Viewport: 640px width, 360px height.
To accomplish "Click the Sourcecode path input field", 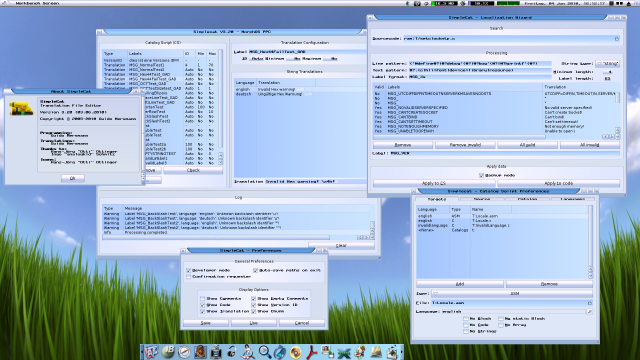I will pyautogui.click(x=508, y=39).
